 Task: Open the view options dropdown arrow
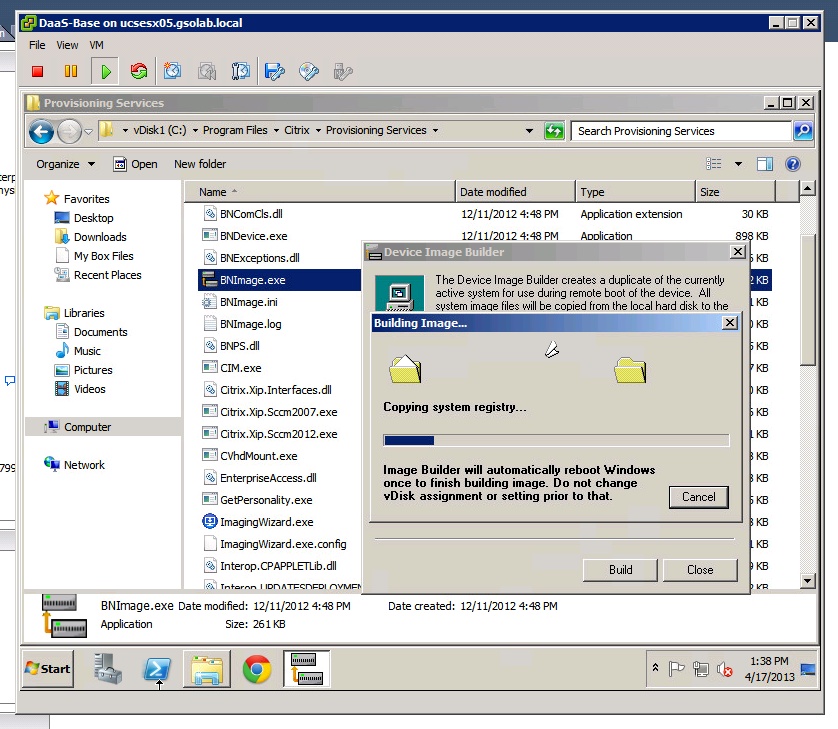coord(738,164)
